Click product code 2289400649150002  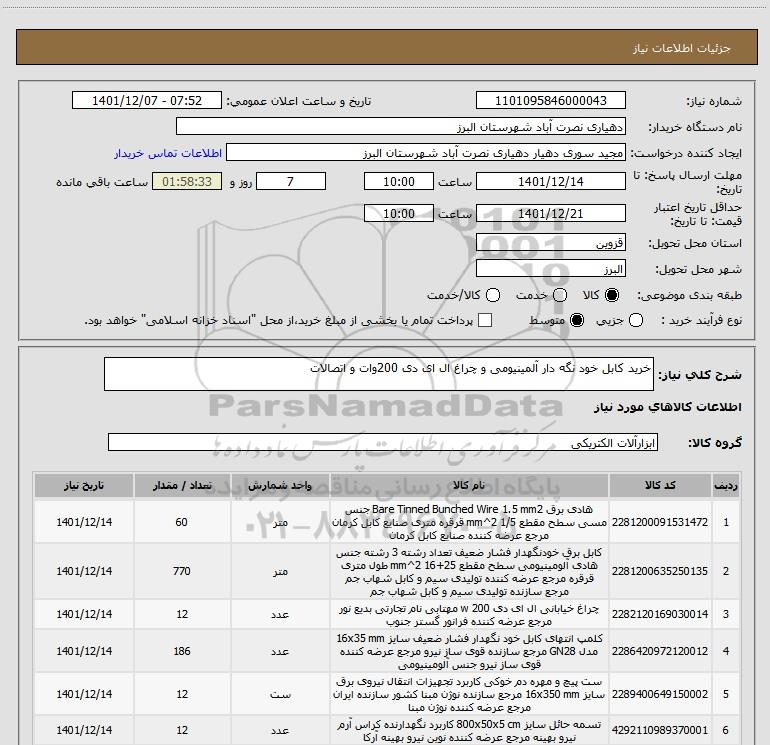click(660, 694)
